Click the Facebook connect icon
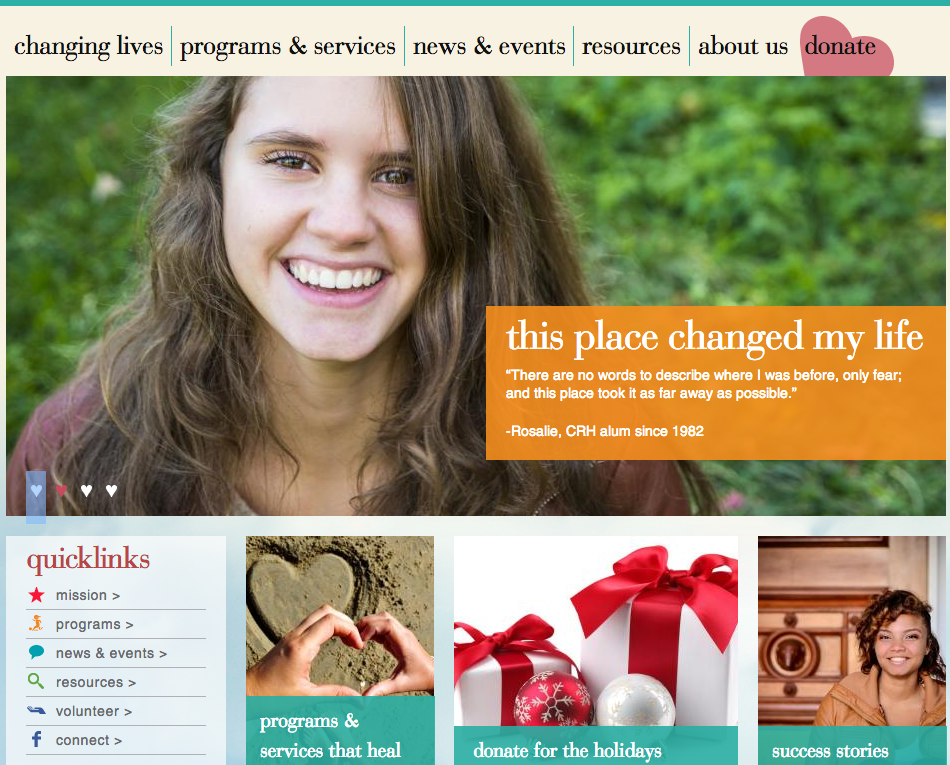Image resolution: width=950 pixels, height=765 pixels. pos(36,739)
